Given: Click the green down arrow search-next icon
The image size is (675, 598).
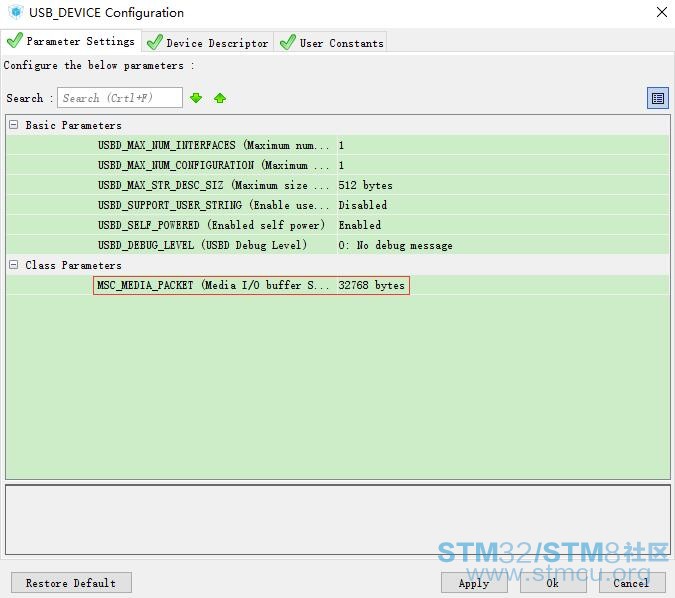Looking at the screenshot, I should pyautogui.click(x=196, y=98).
